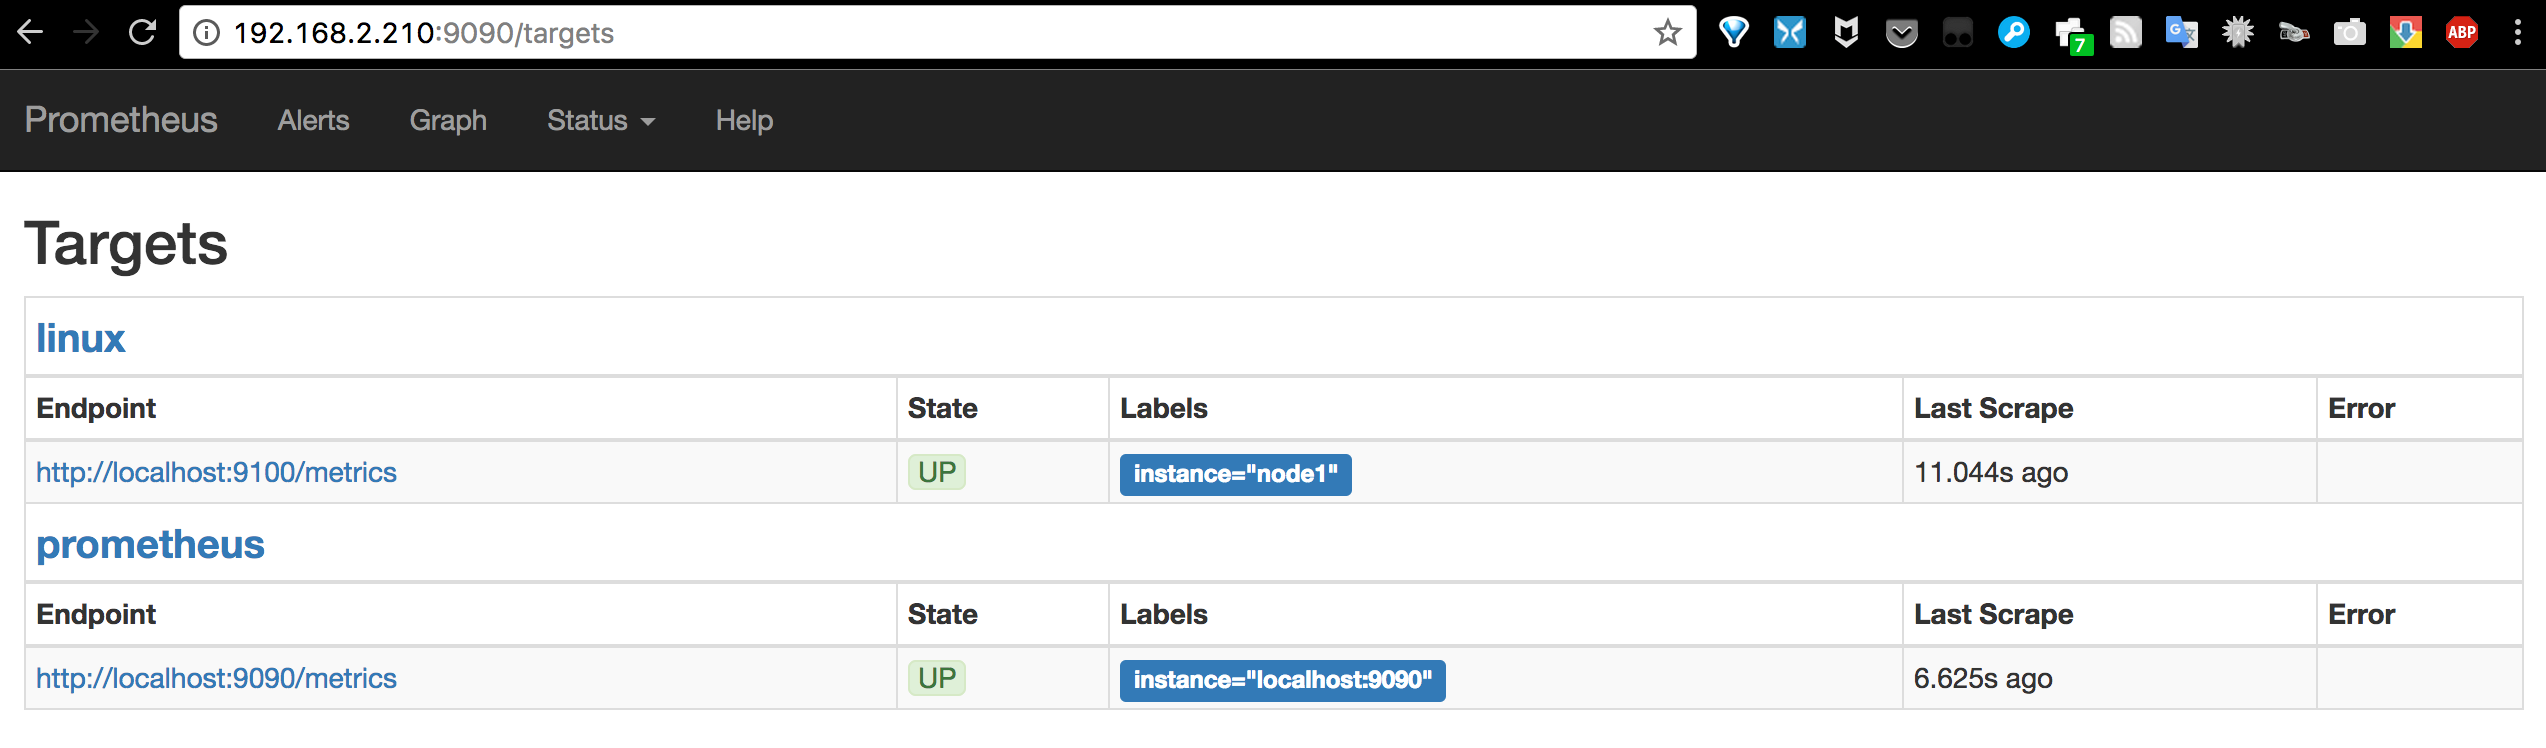Screen dimensions: 2546x748
Task: Open the Google Translate extension
Action: [x=2181, y=33]
